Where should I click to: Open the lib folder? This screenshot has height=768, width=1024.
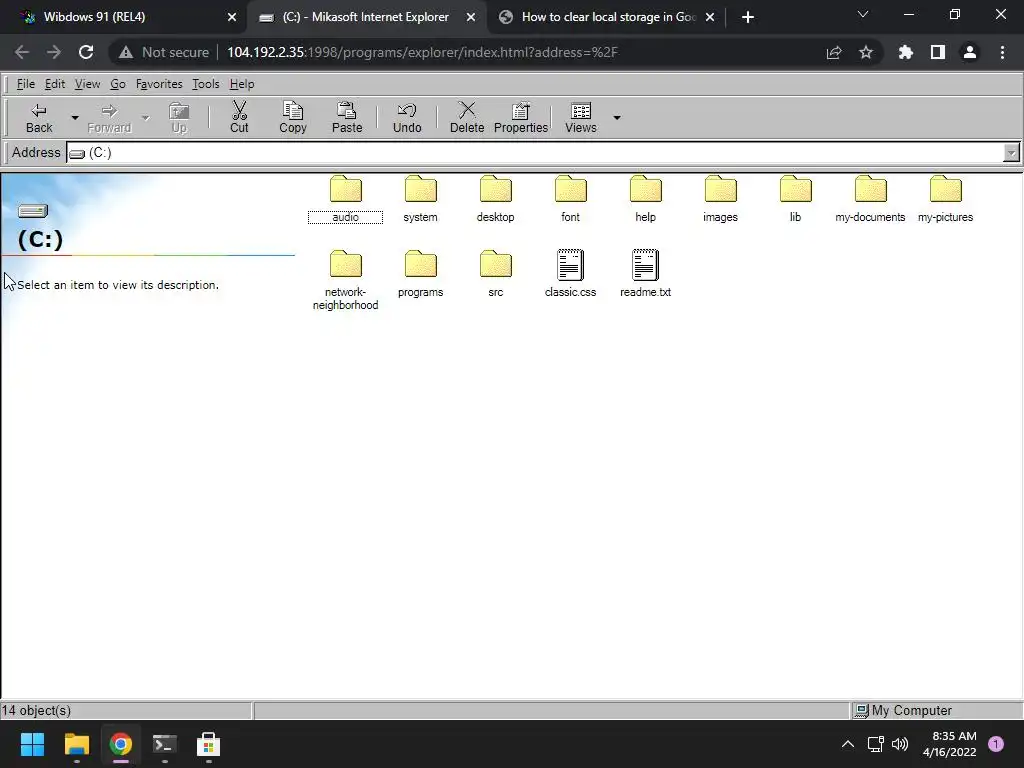(x=795, y=199)
